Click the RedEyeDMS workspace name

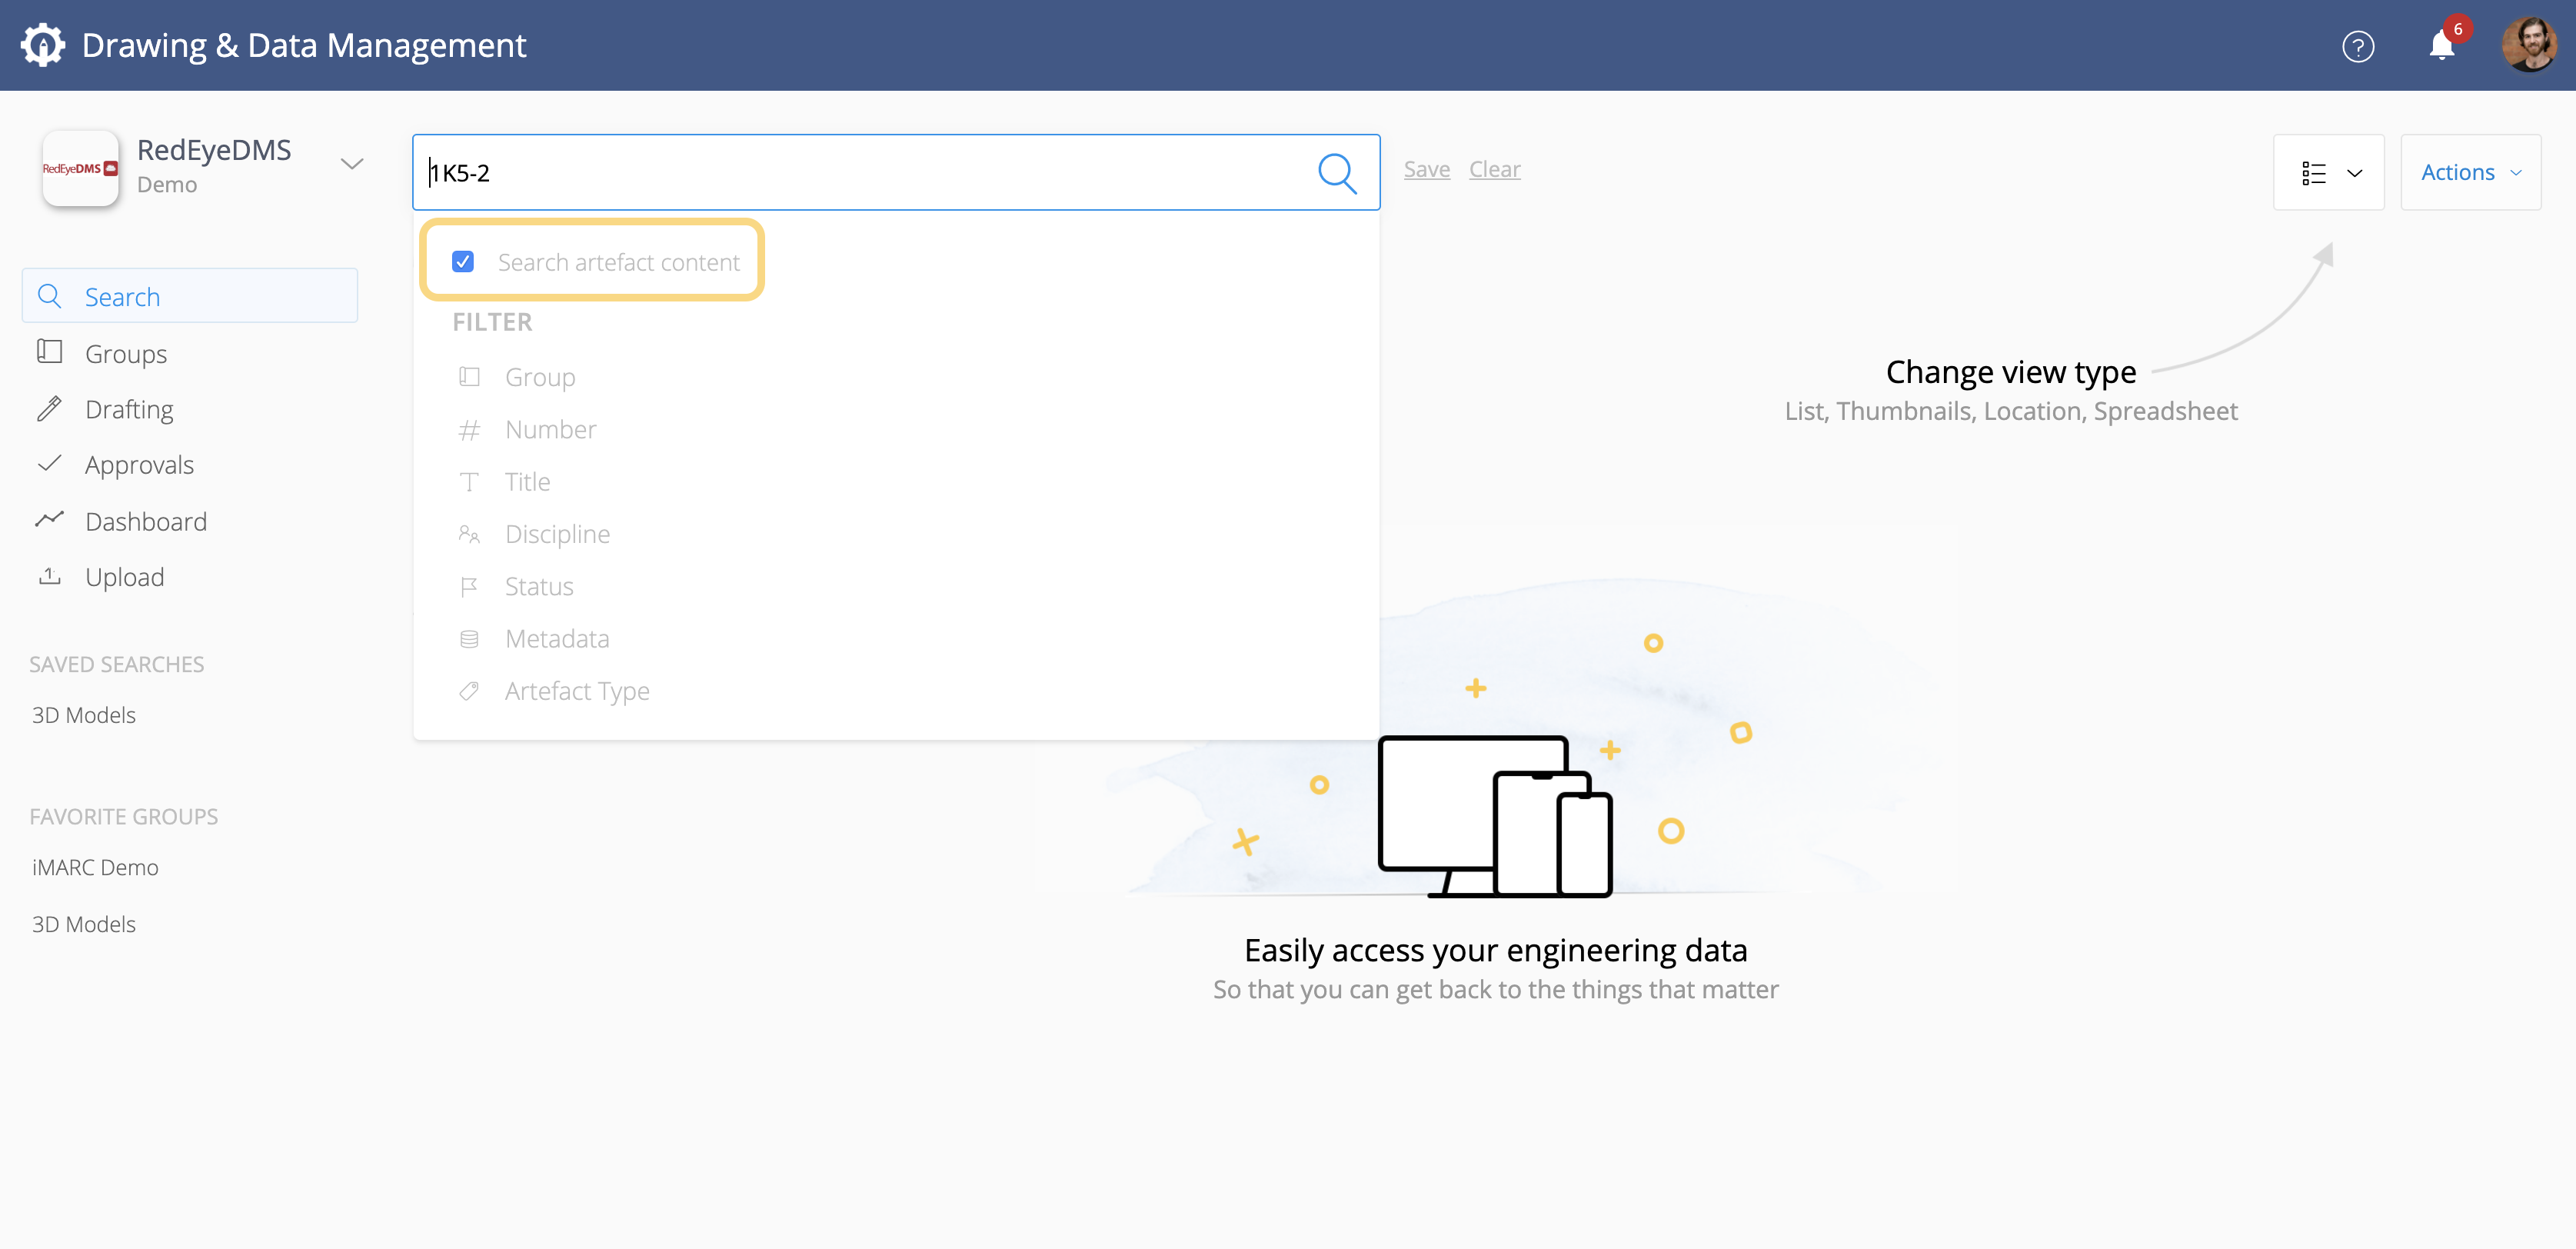pyautogui.click(x=214, y=150)
